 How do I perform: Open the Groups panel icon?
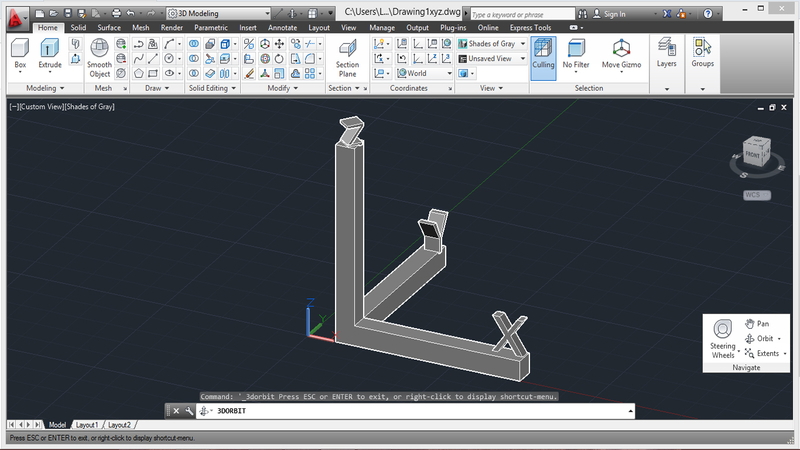[x=702, y=47]
